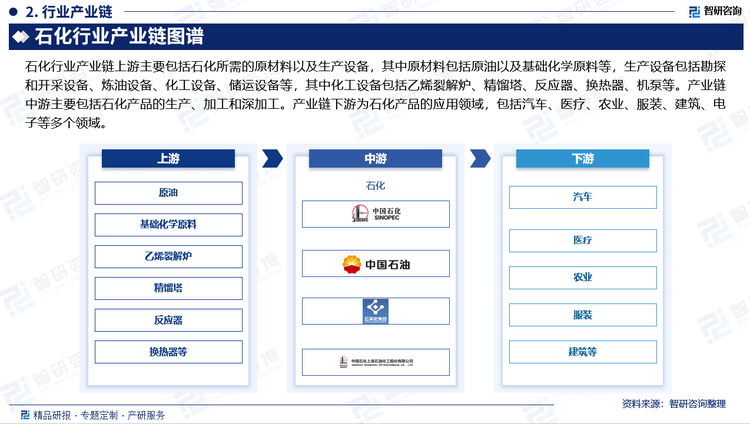
Task: Select the 下游 header
Action: click(x=583, y=158)
